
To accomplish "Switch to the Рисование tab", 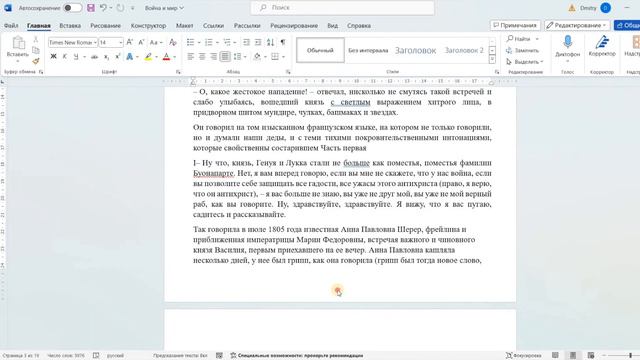I will coord(105,25).
